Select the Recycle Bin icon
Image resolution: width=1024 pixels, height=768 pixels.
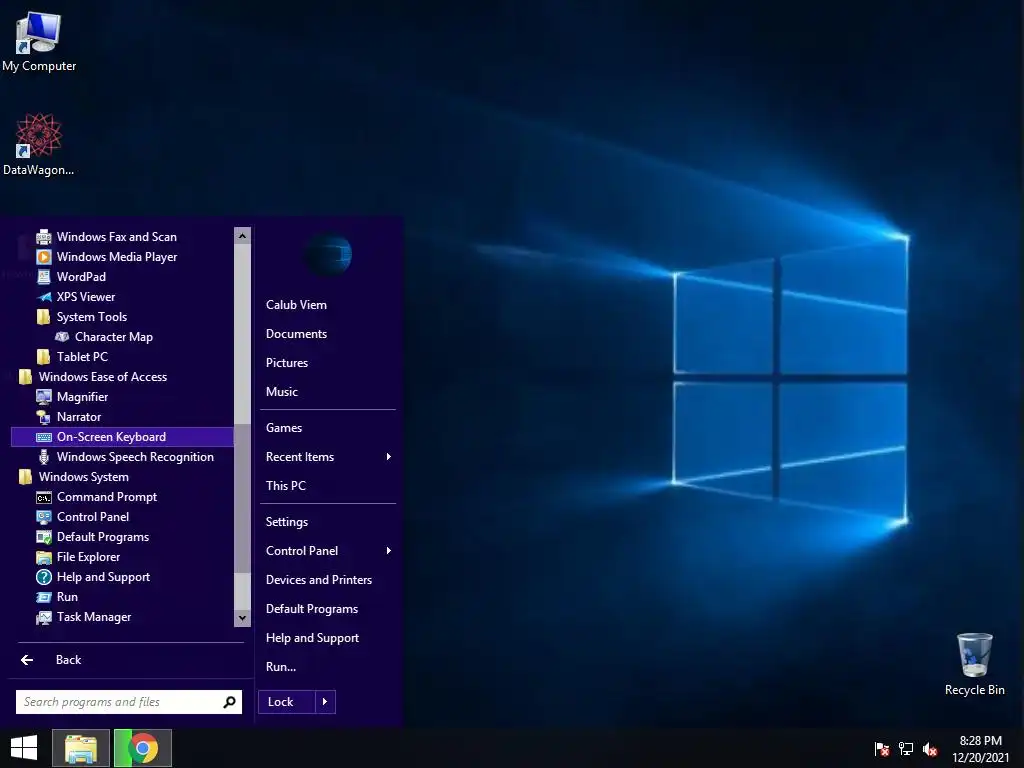pyautogui.click(x=974, y=664)
